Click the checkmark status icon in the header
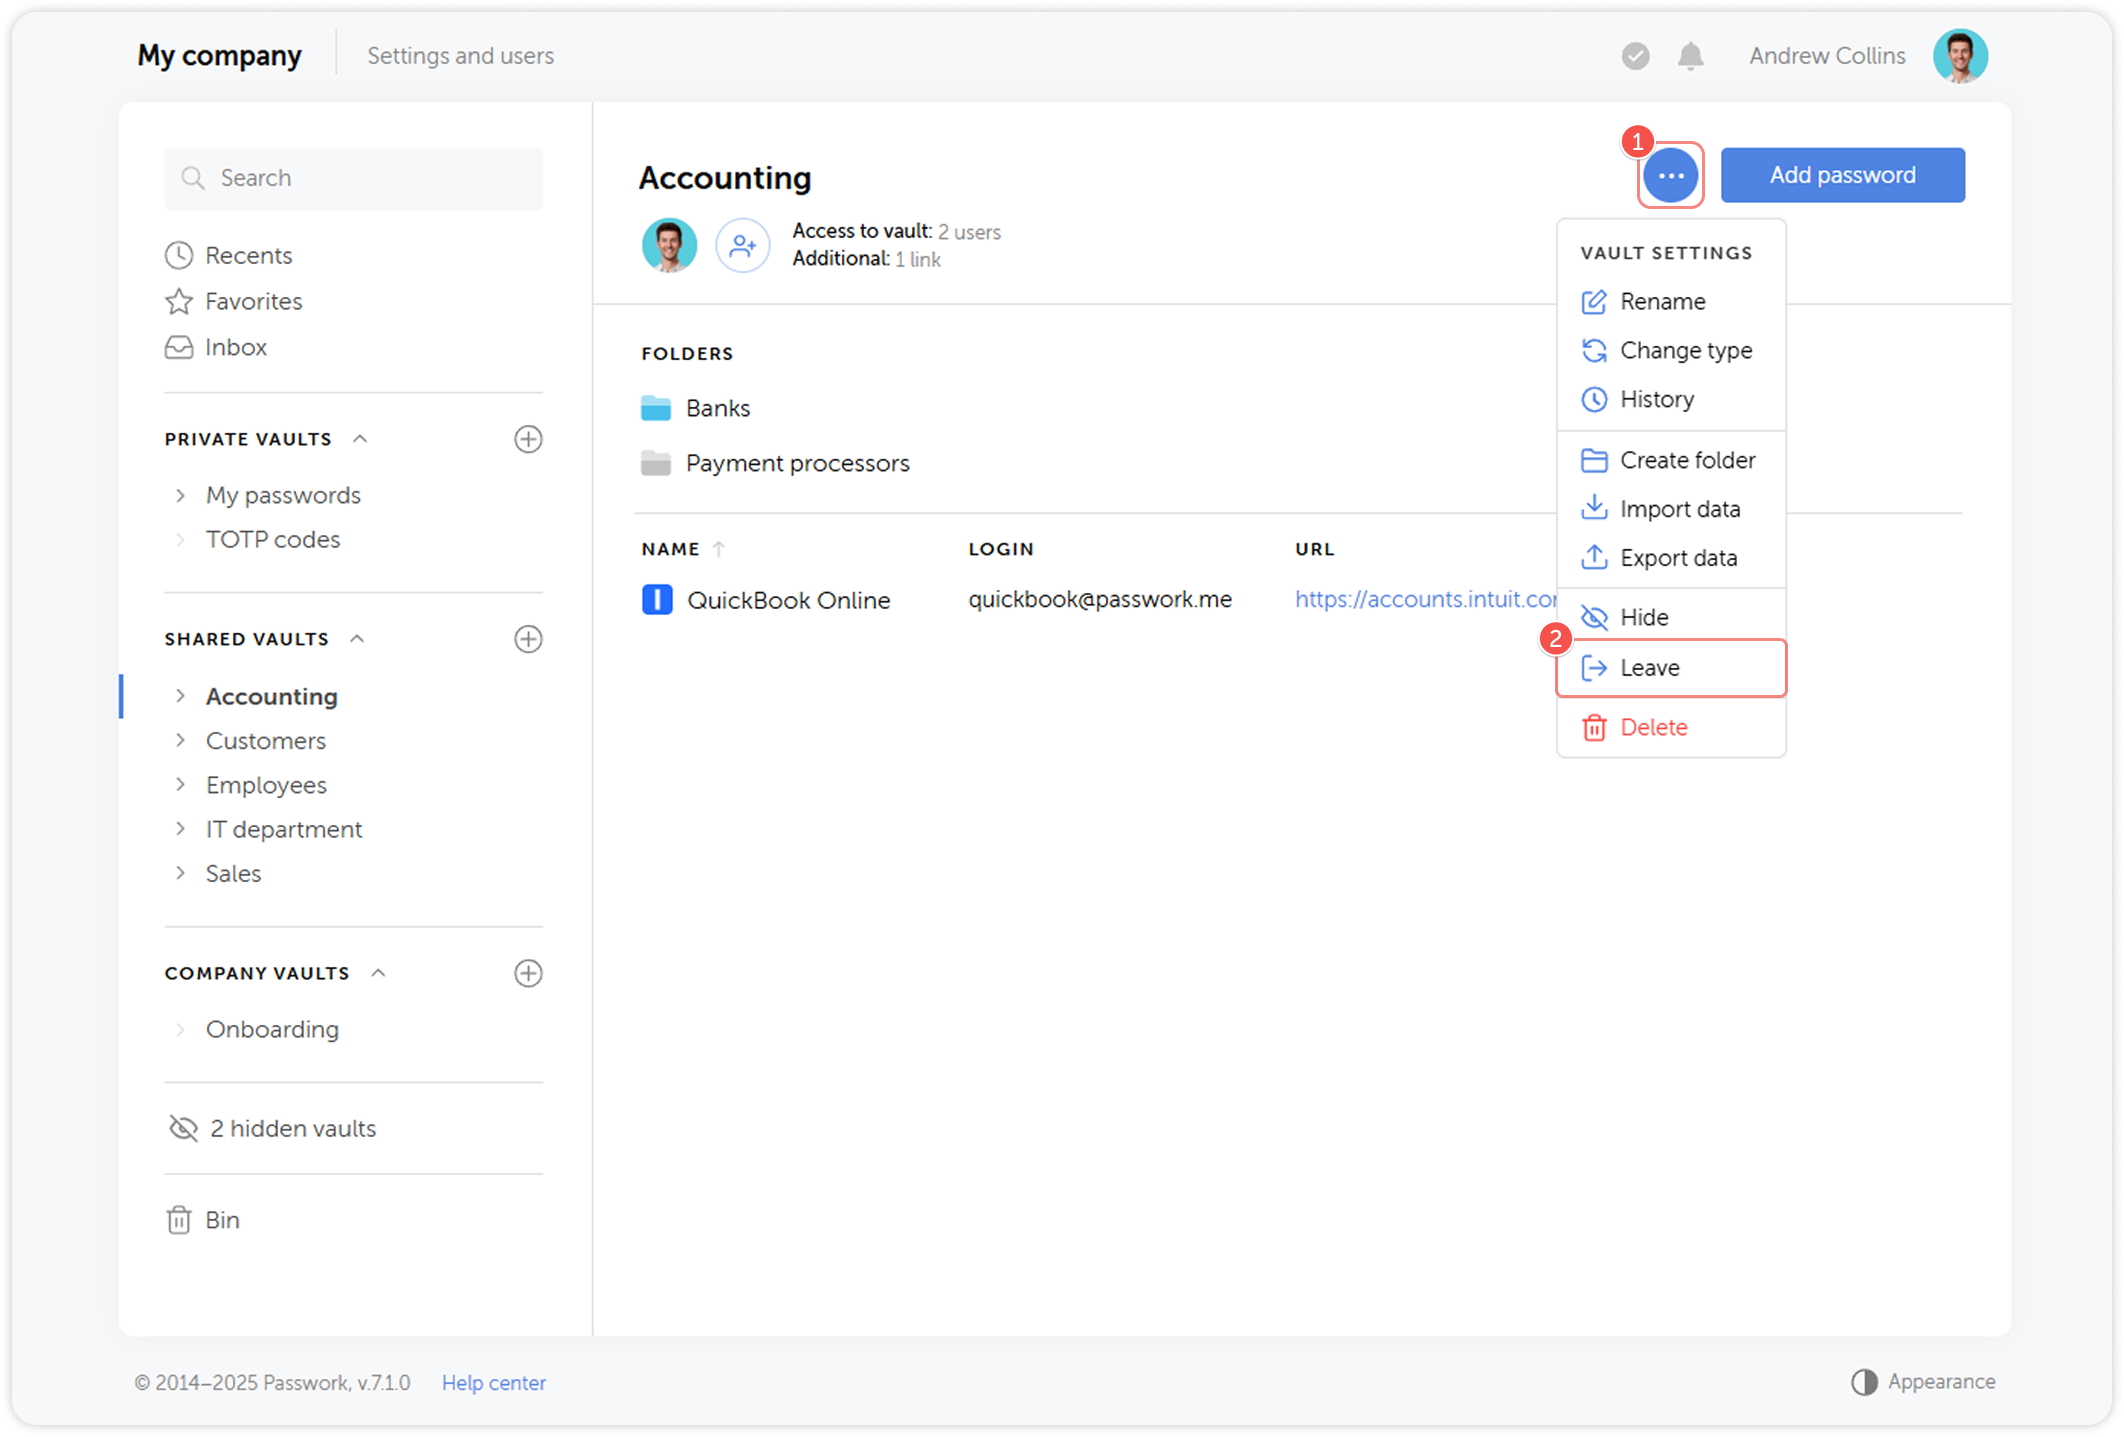Screen dimensions: 2124x1437 1635,56
